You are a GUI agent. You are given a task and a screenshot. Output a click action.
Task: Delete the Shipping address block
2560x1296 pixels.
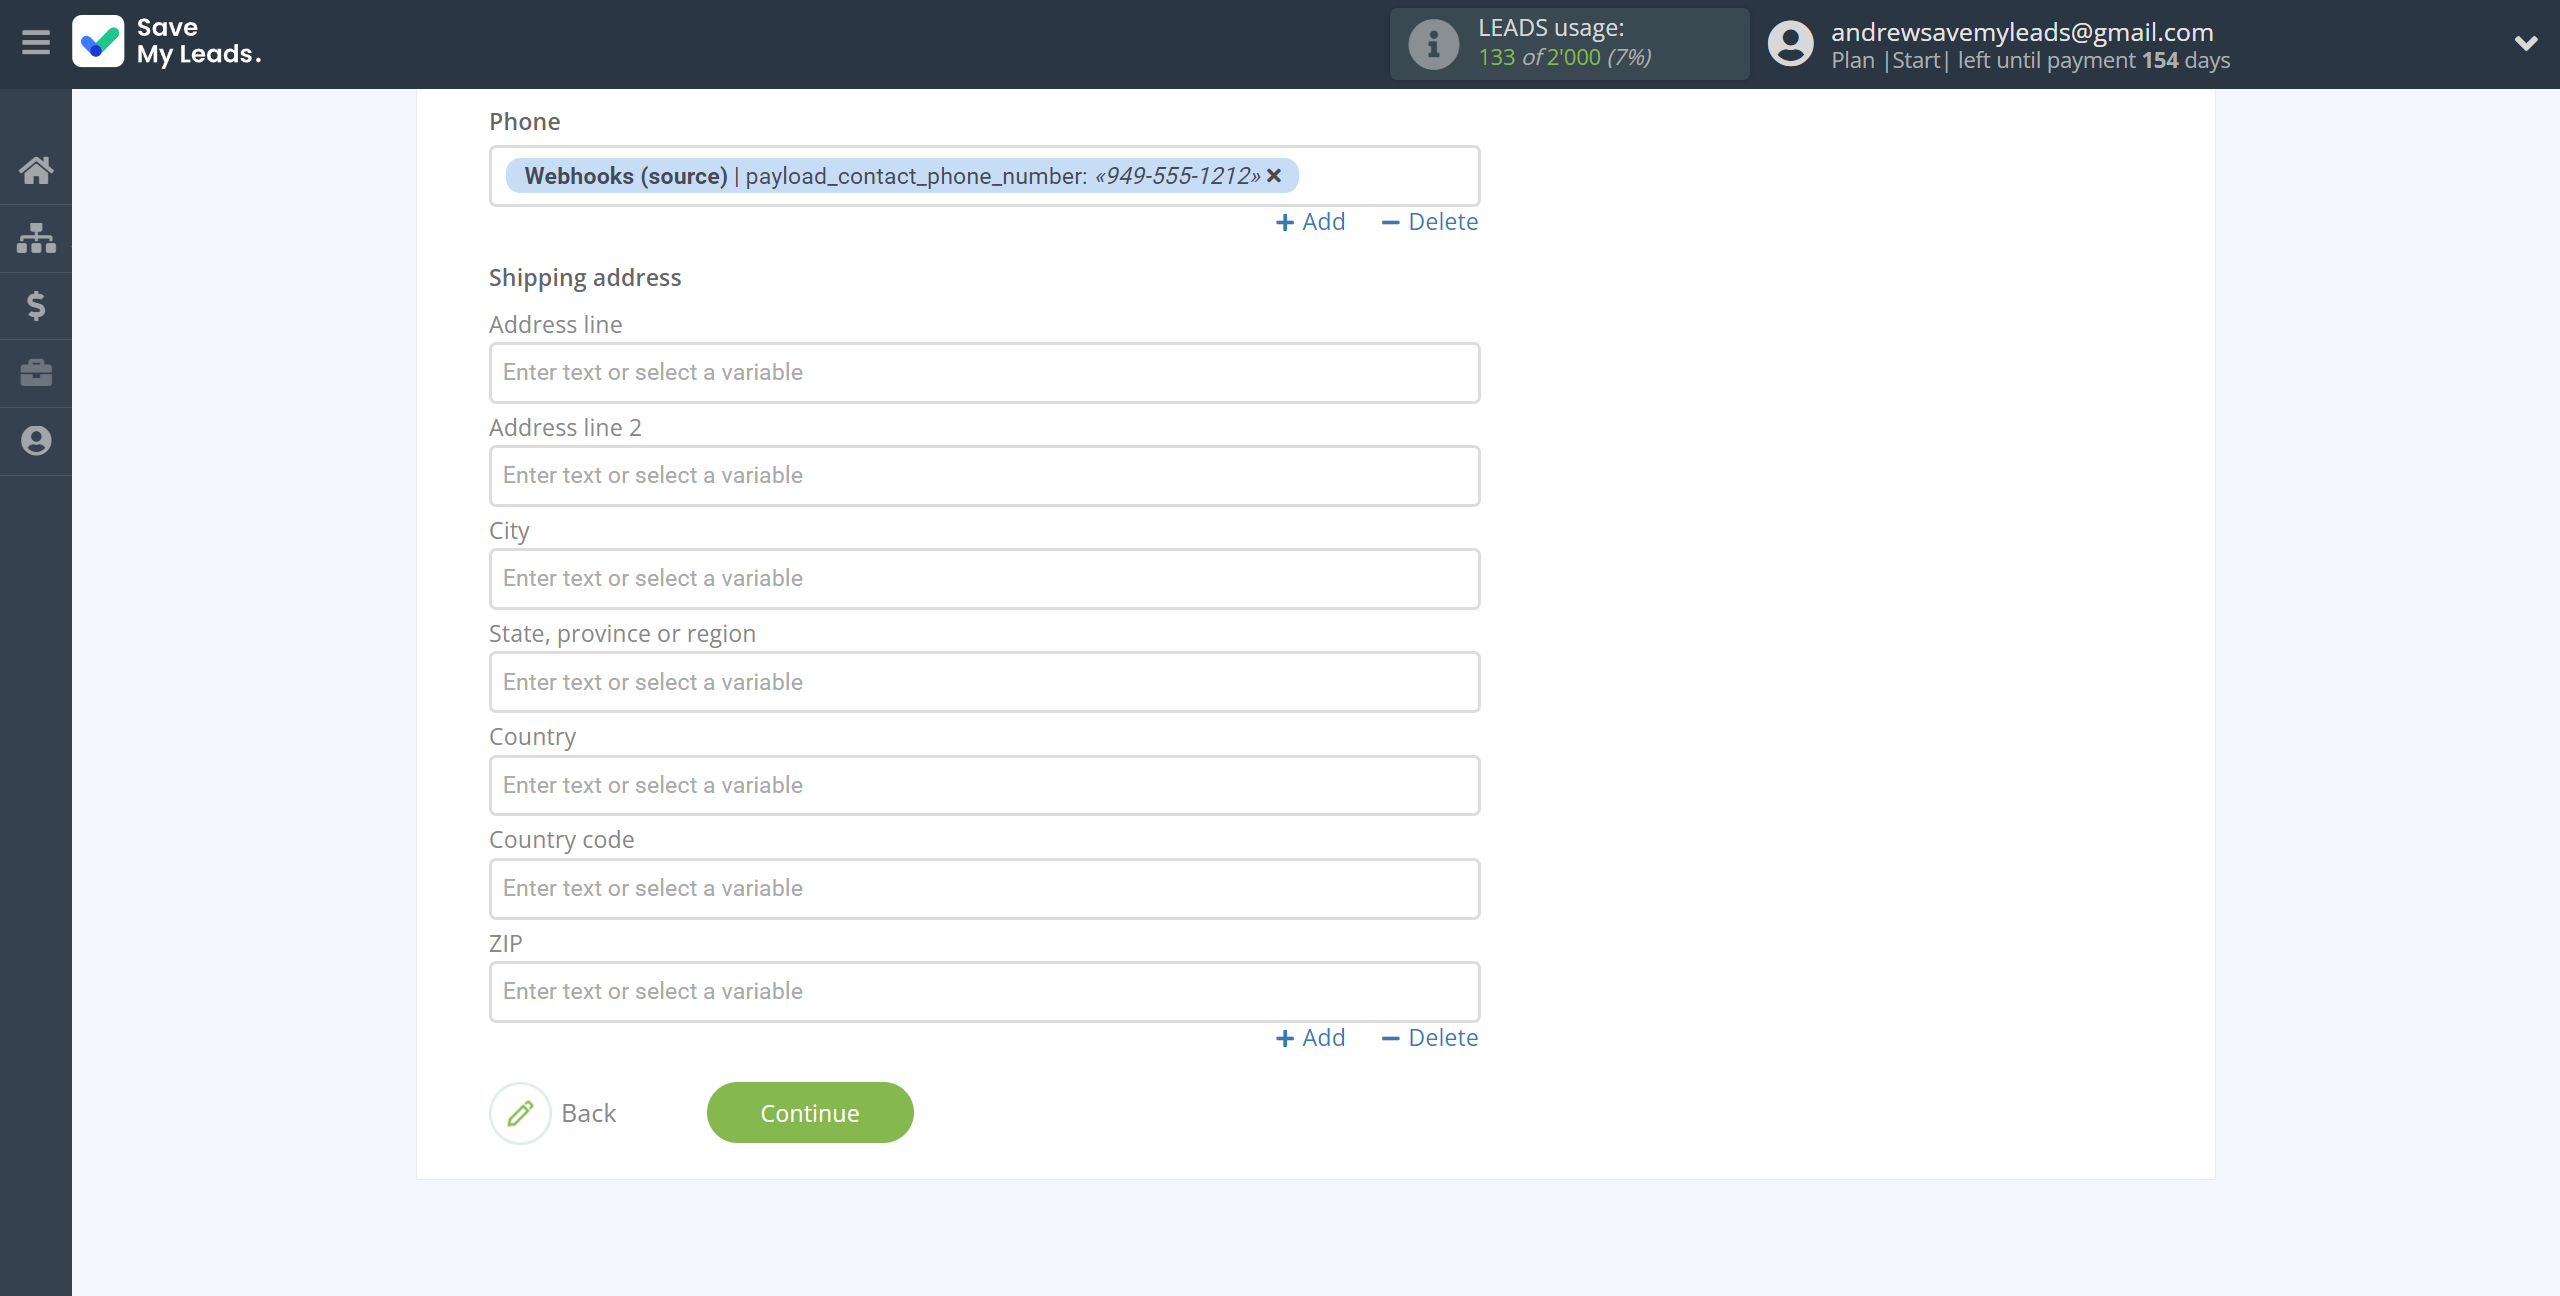1430,1038
